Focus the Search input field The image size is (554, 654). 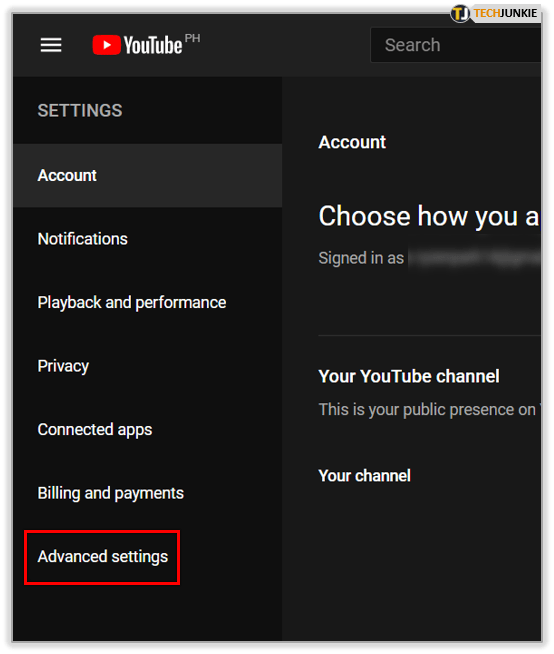coord(456,45)
